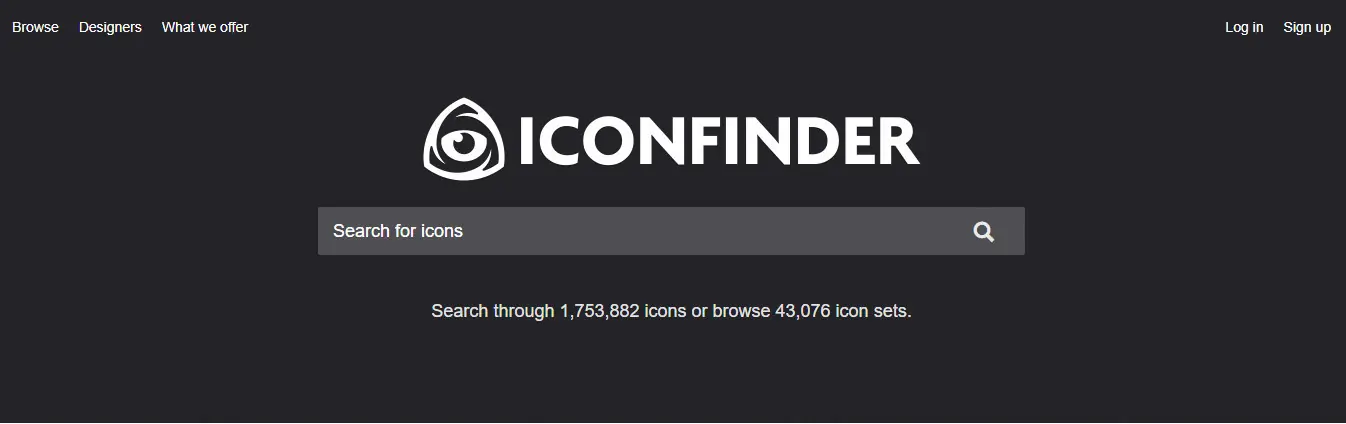
Task: Click the "Search through" tagline text
Action: click(x=492, y=311)
